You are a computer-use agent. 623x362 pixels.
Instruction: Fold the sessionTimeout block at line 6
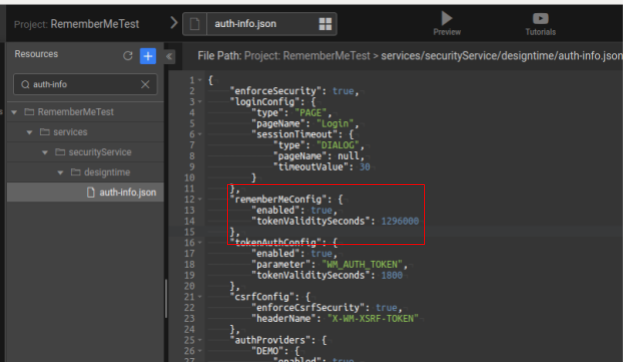[x=200, y=134]
